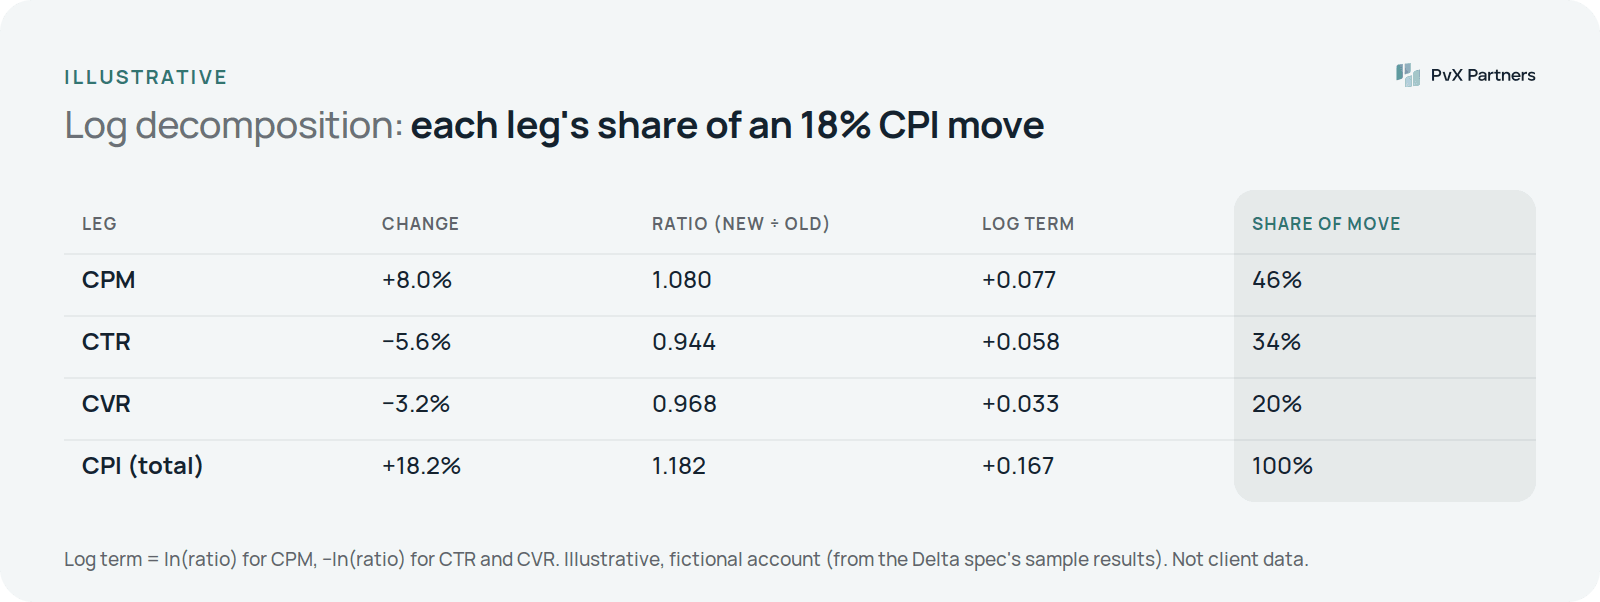The width and height of the screenshot is (1600, 602).
Task: Click the PvX Partners brand name
Action: 1483,75
